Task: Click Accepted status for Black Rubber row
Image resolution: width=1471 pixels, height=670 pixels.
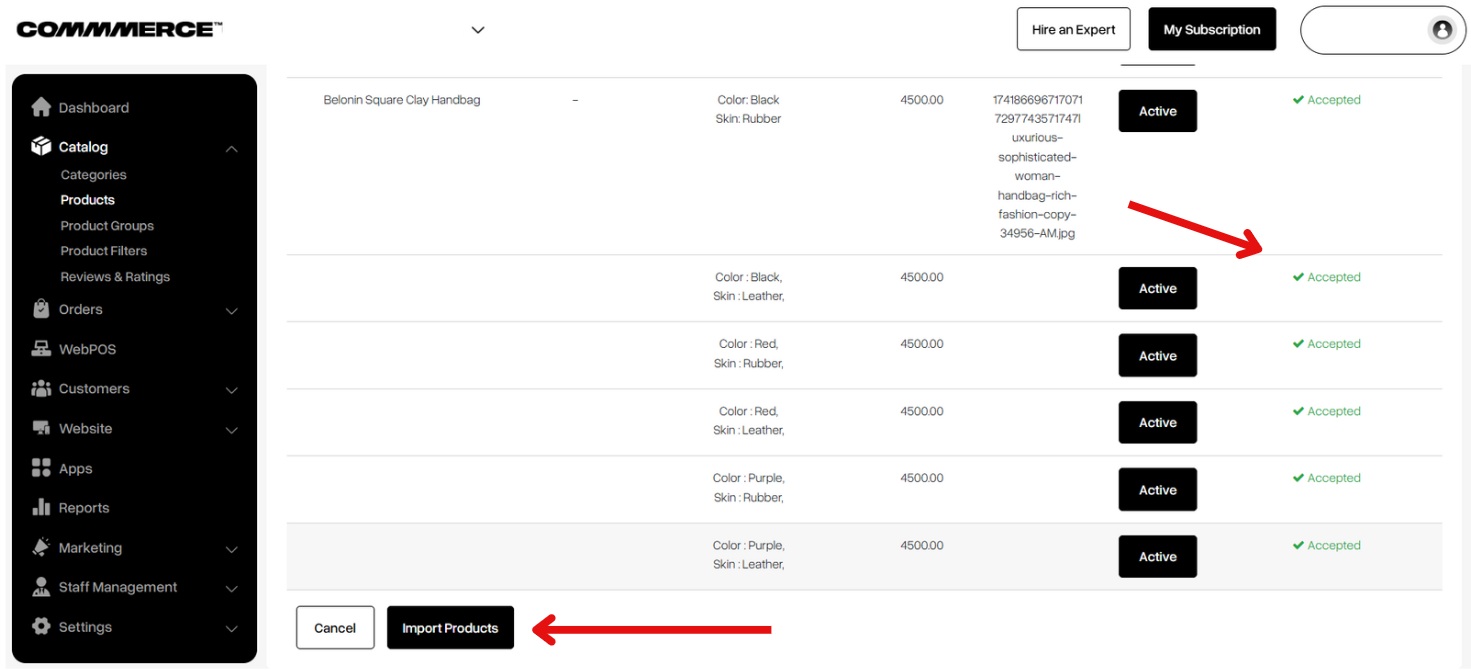Action: point(1326,100)
